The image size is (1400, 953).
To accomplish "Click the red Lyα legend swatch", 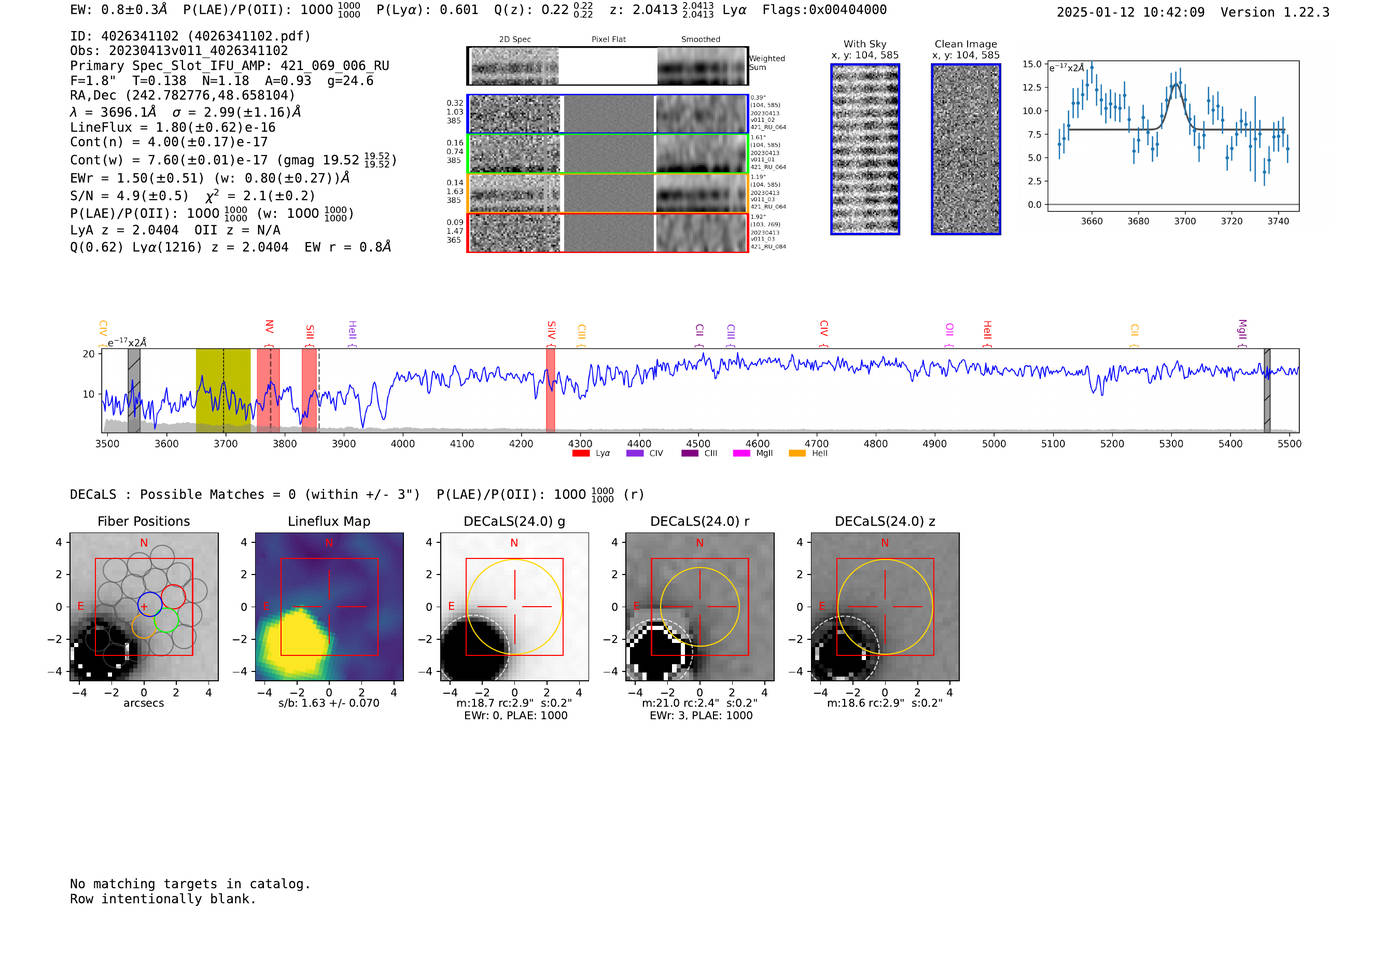I will tap(580, 453).
